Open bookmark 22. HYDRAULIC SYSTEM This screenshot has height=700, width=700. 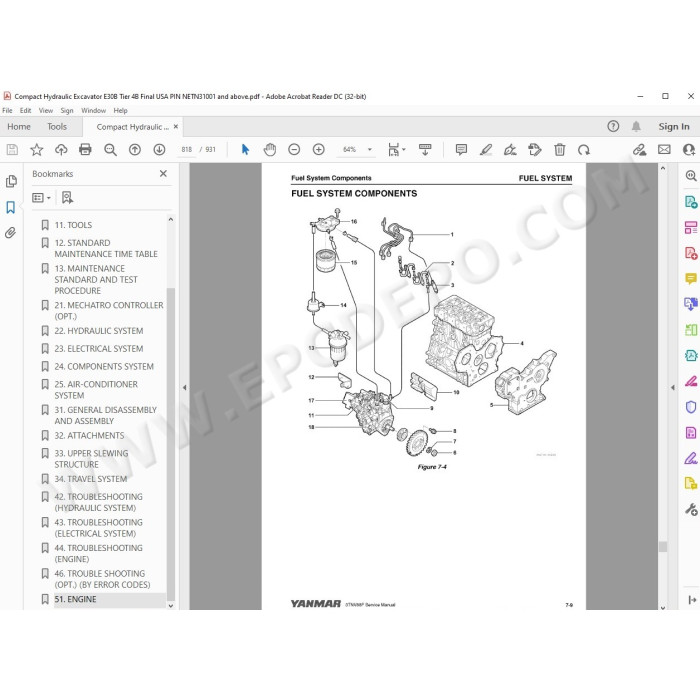pyautogui.click(x=99, y=331)
